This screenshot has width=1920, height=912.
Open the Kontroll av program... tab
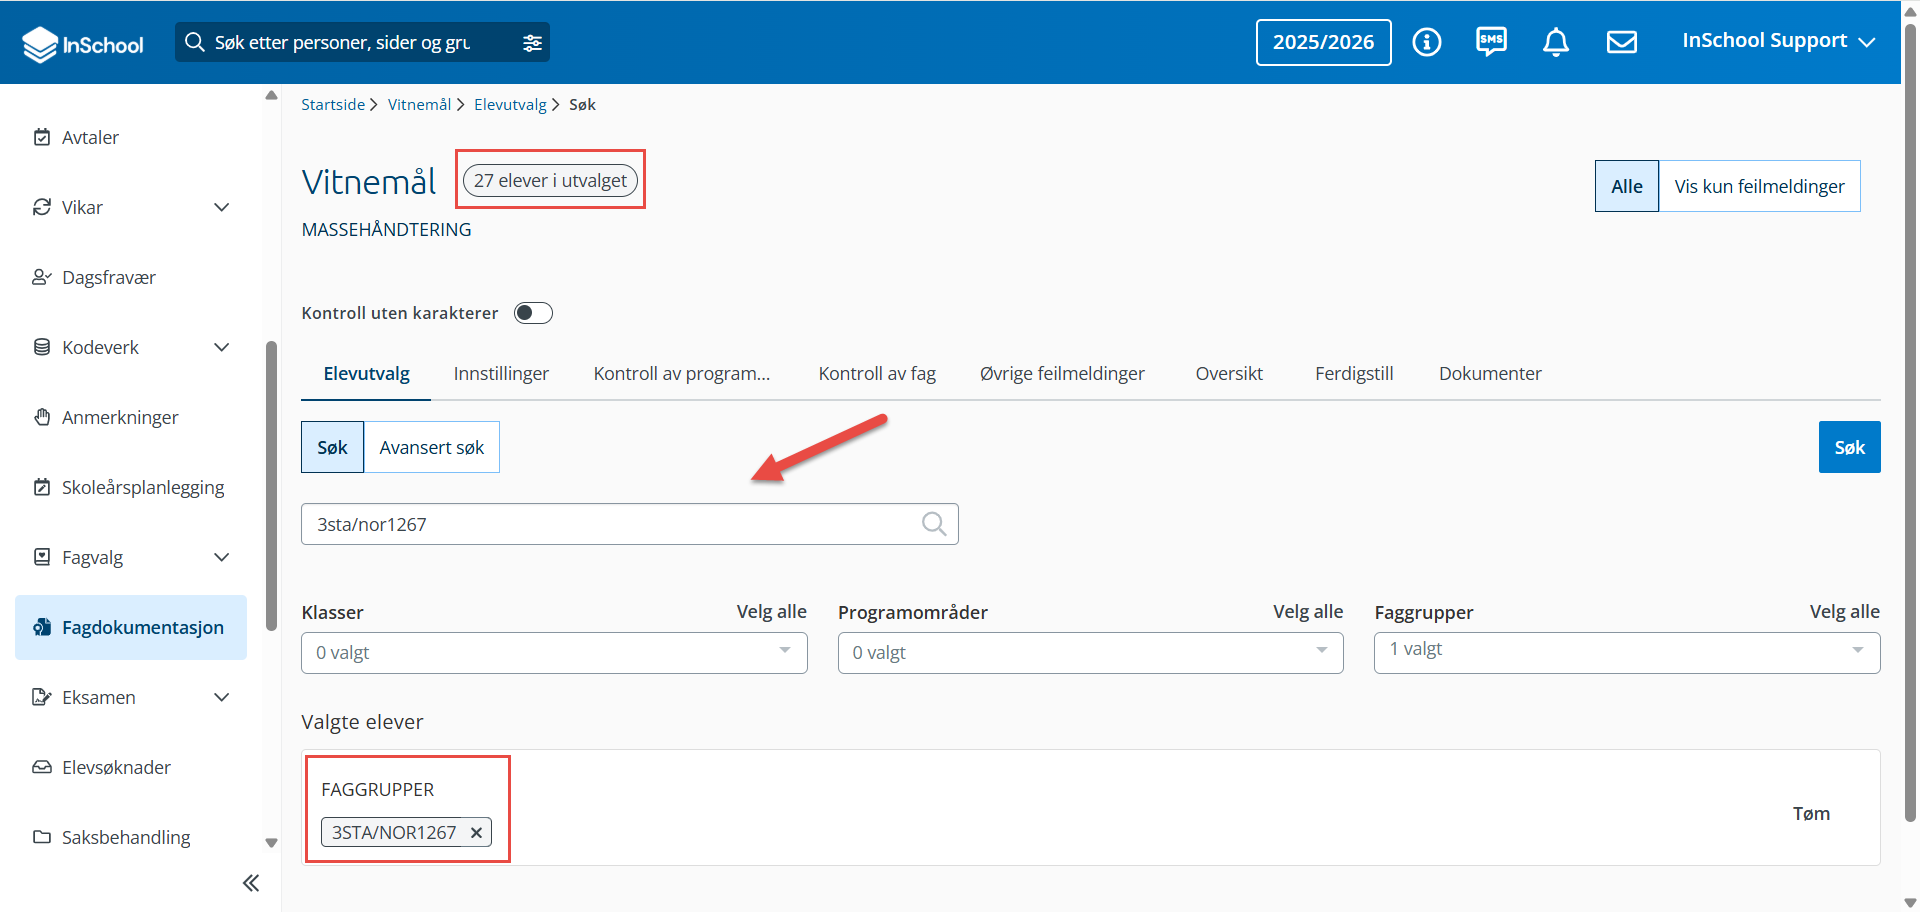click(682, 373)
